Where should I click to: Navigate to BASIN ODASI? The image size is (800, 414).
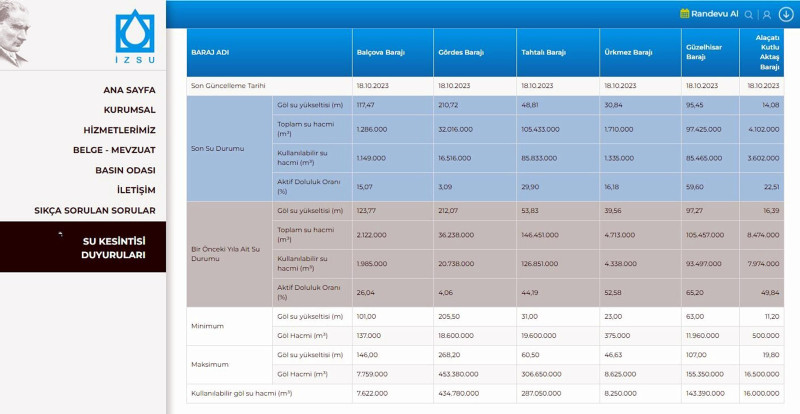125,170
